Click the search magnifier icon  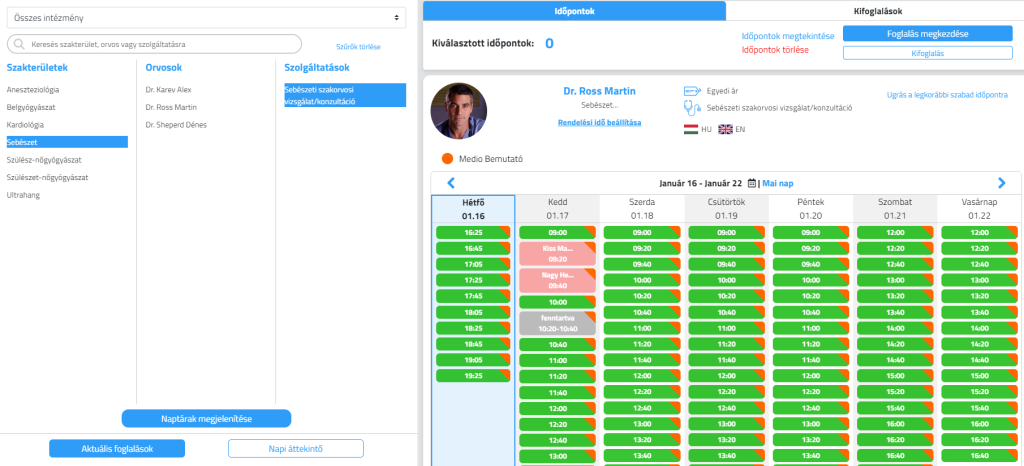click(x=20, y=44)
